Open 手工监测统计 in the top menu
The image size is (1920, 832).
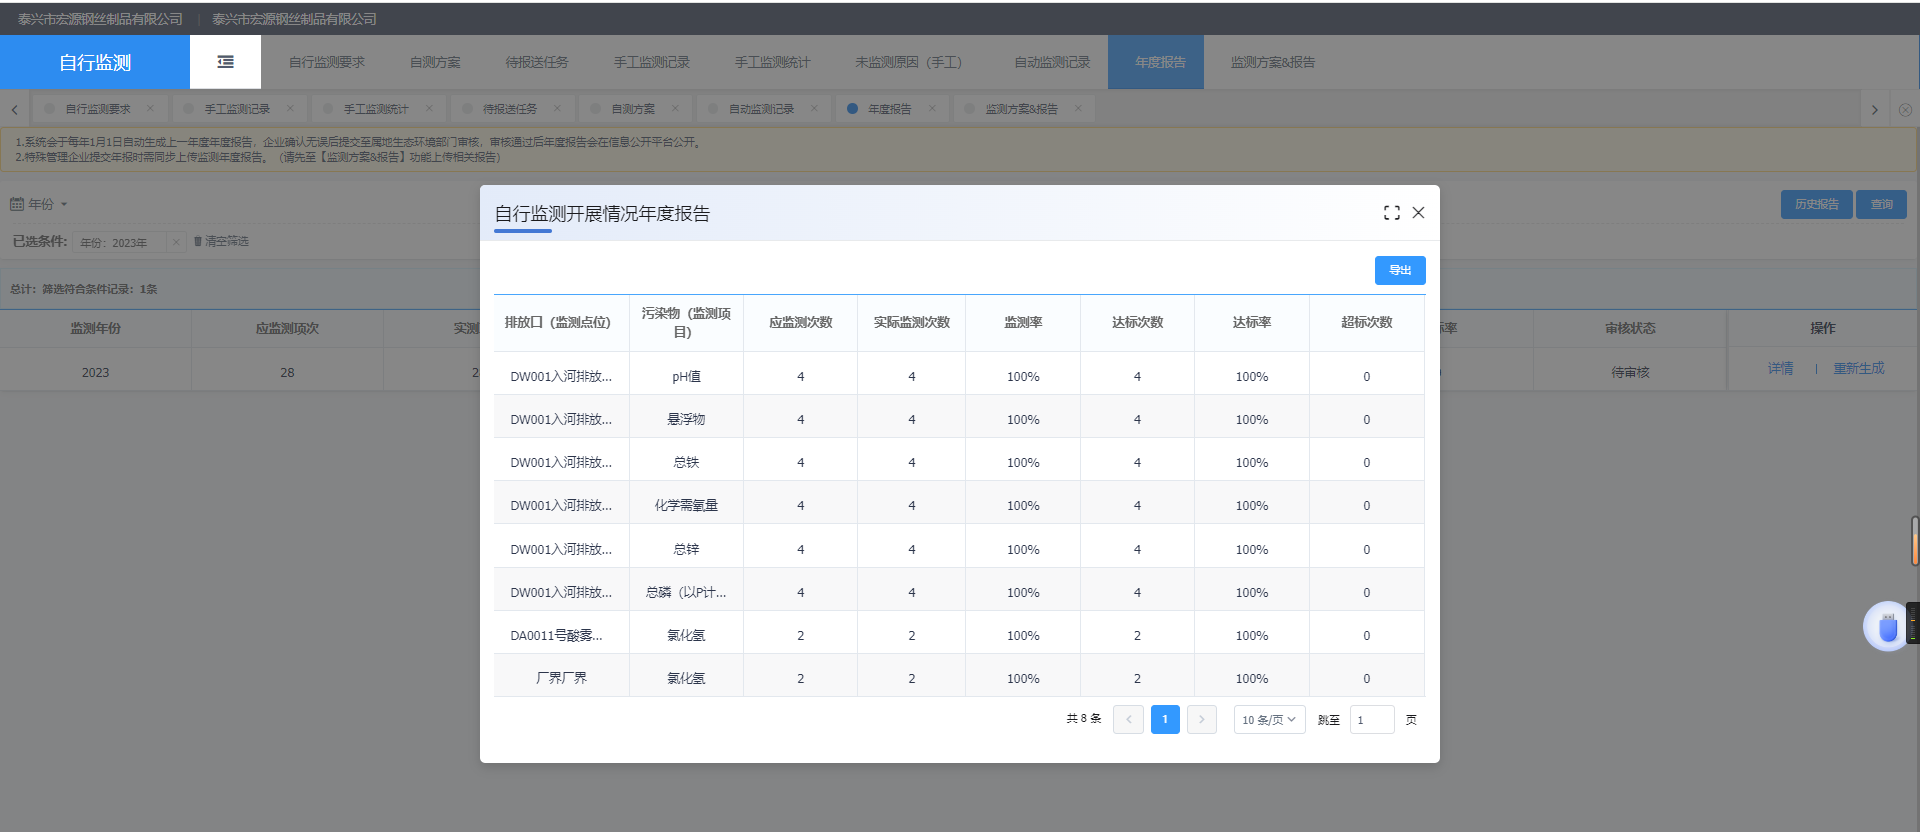click(772, 62)
